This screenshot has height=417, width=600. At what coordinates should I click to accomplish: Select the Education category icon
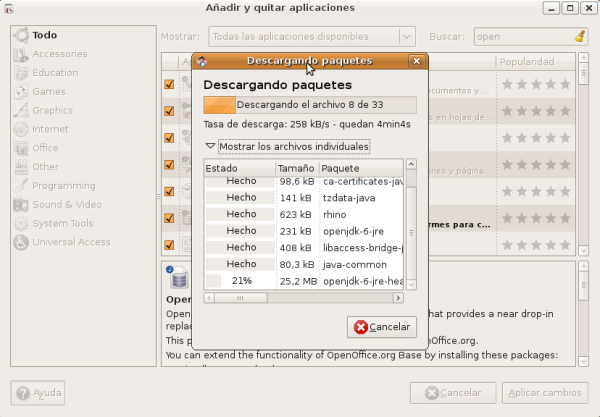pos(20,73)
